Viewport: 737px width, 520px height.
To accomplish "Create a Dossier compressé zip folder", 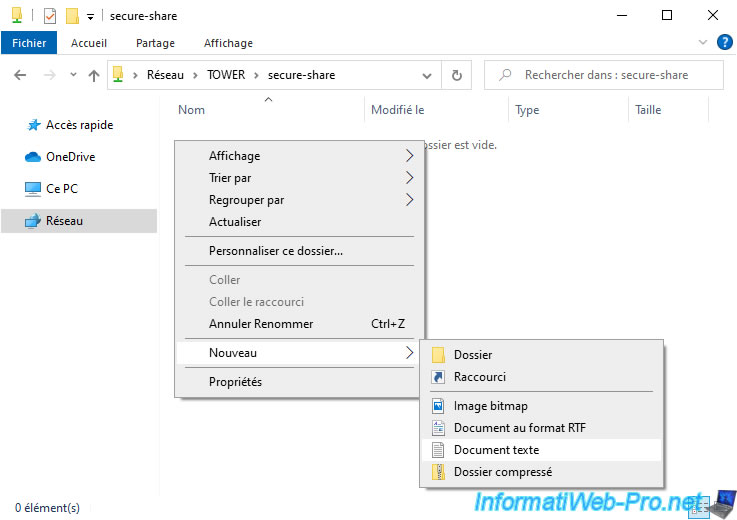I will (502, 472).
